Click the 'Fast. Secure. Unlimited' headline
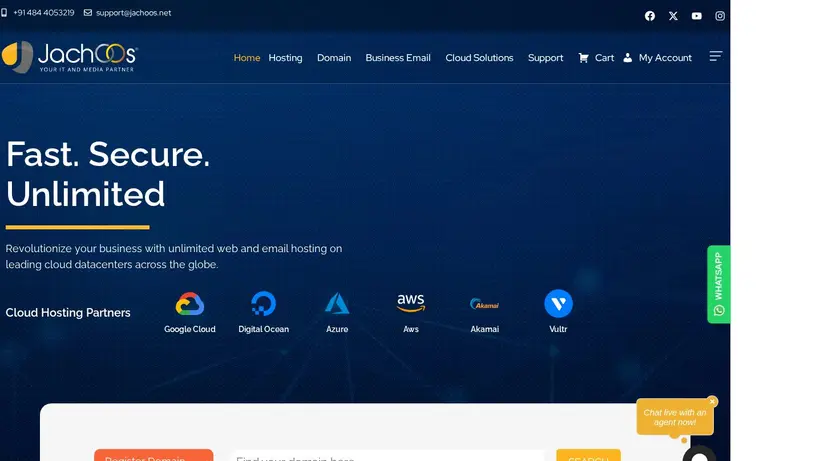 point(108,174)
